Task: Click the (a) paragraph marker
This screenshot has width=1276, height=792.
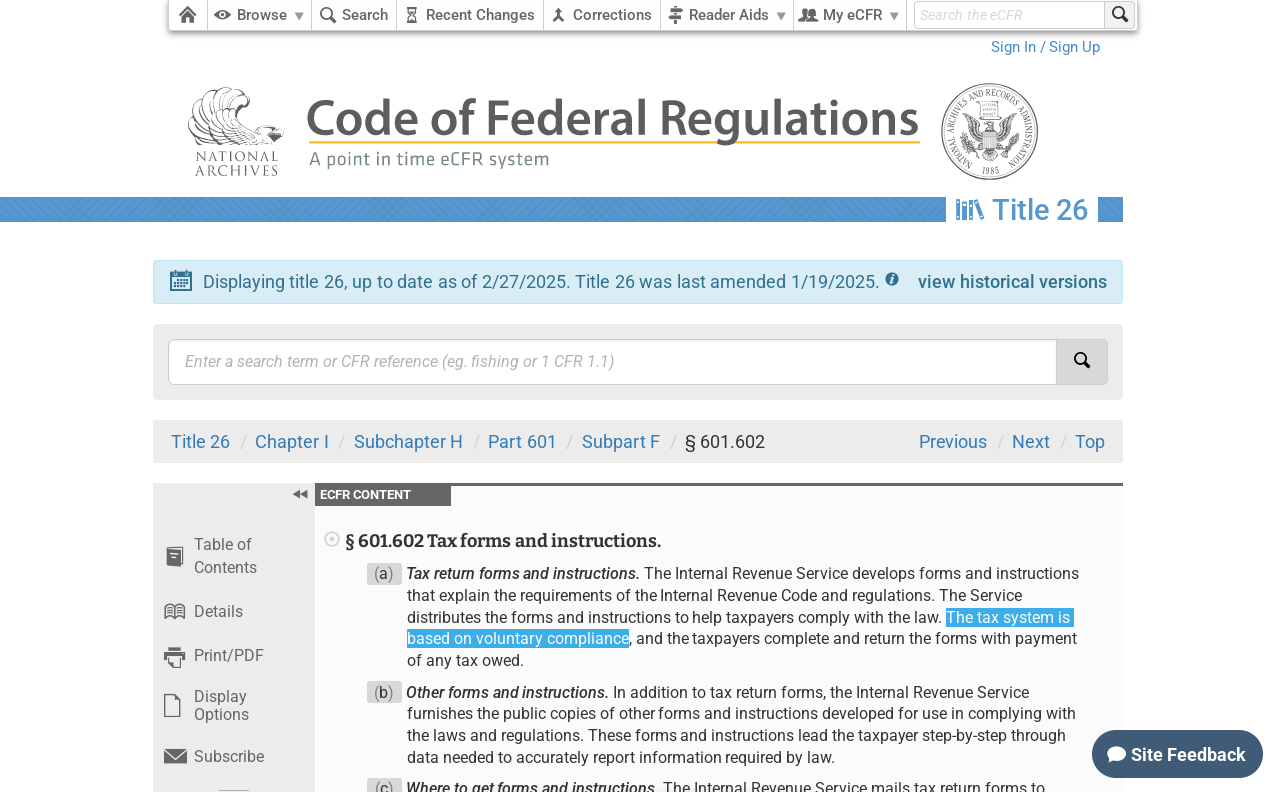Action: [x=384, y=574]
